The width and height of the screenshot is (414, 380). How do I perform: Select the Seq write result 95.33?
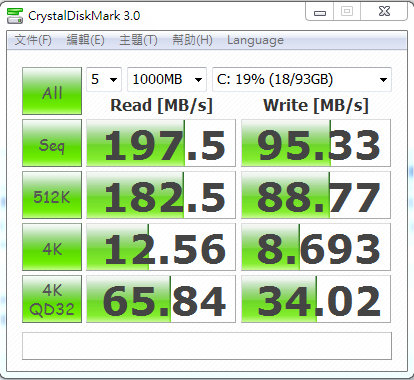click(x=316, y=143)
